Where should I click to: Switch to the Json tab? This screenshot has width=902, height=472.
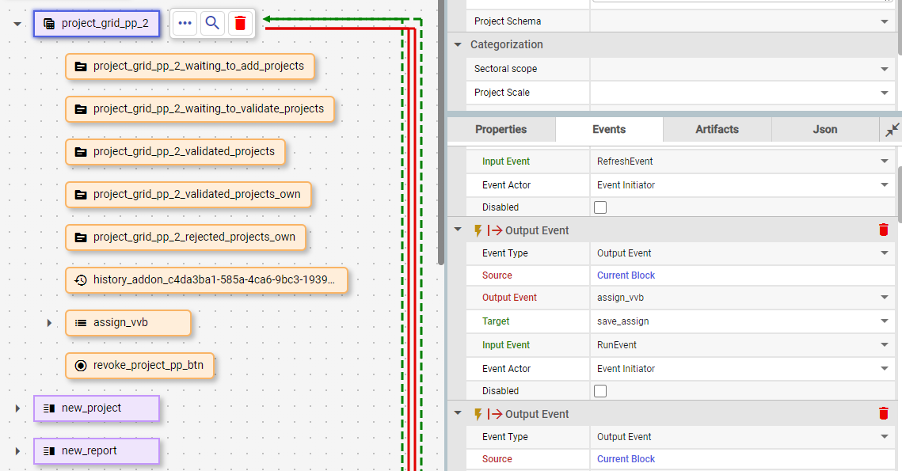coord(825,130)
